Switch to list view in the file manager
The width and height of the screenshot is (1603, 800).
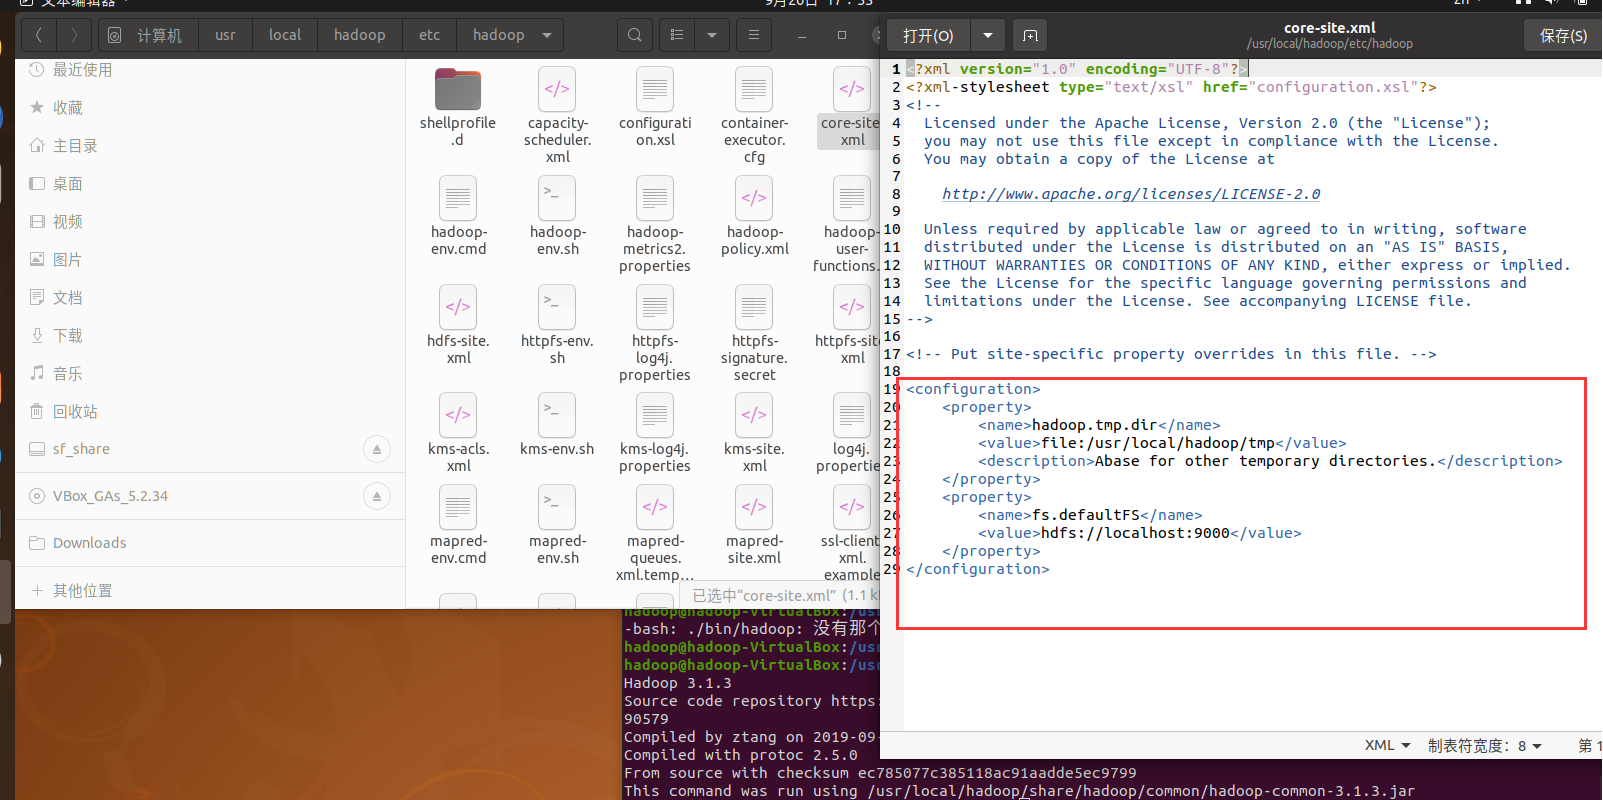(677, 35)
